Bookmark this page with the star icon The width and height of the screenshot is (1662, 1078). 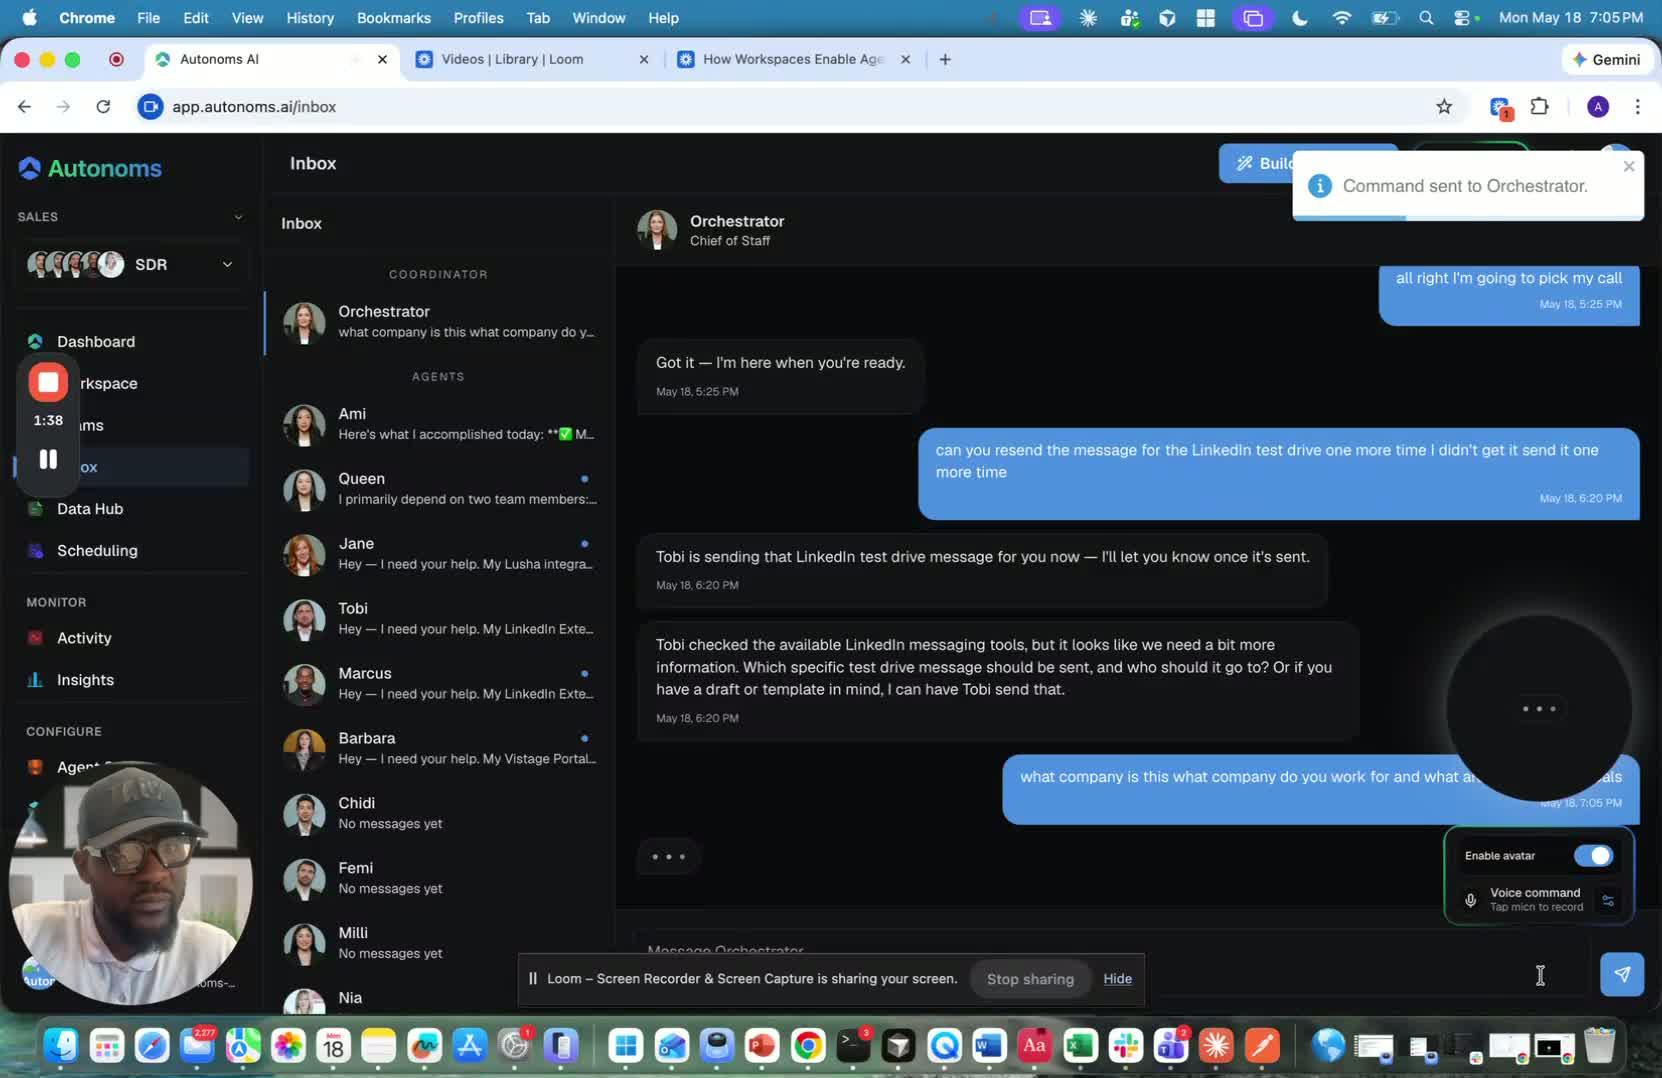pos(1444,107)
